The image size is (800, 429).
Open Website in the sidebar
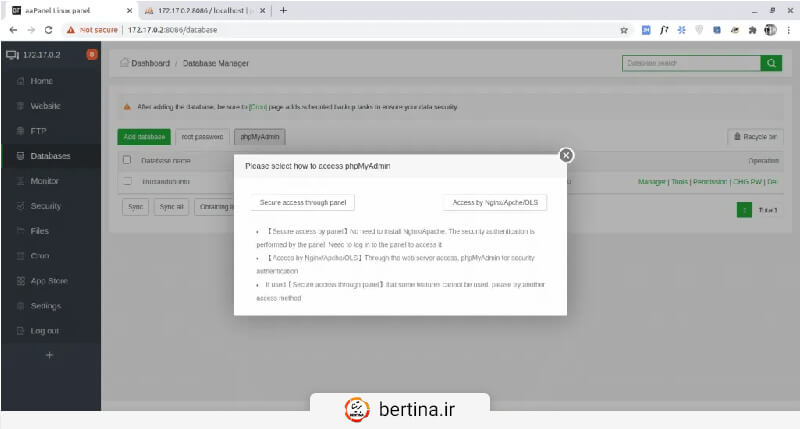(x=45, y=106)
